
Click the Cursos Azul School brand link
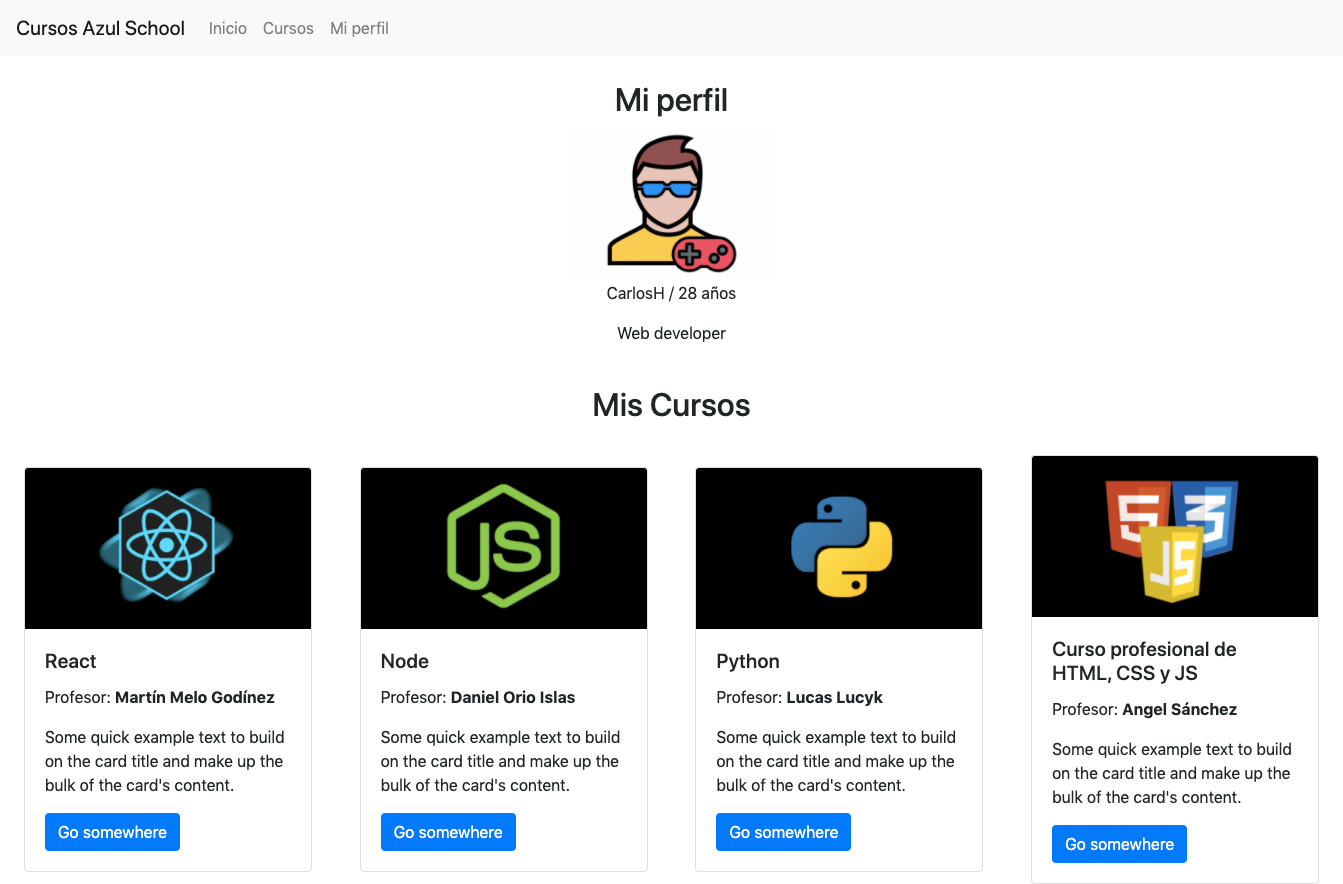[x=101, y=28]
